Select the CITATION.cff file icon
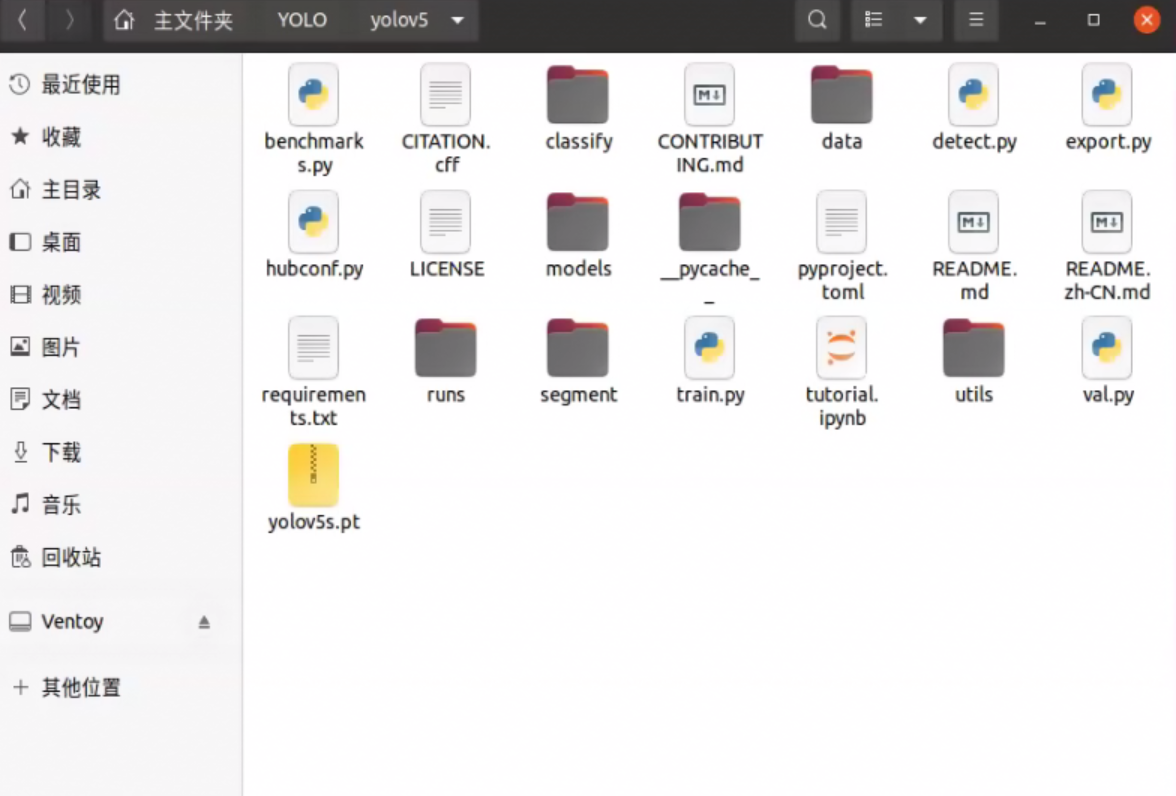 pos(446,95)
